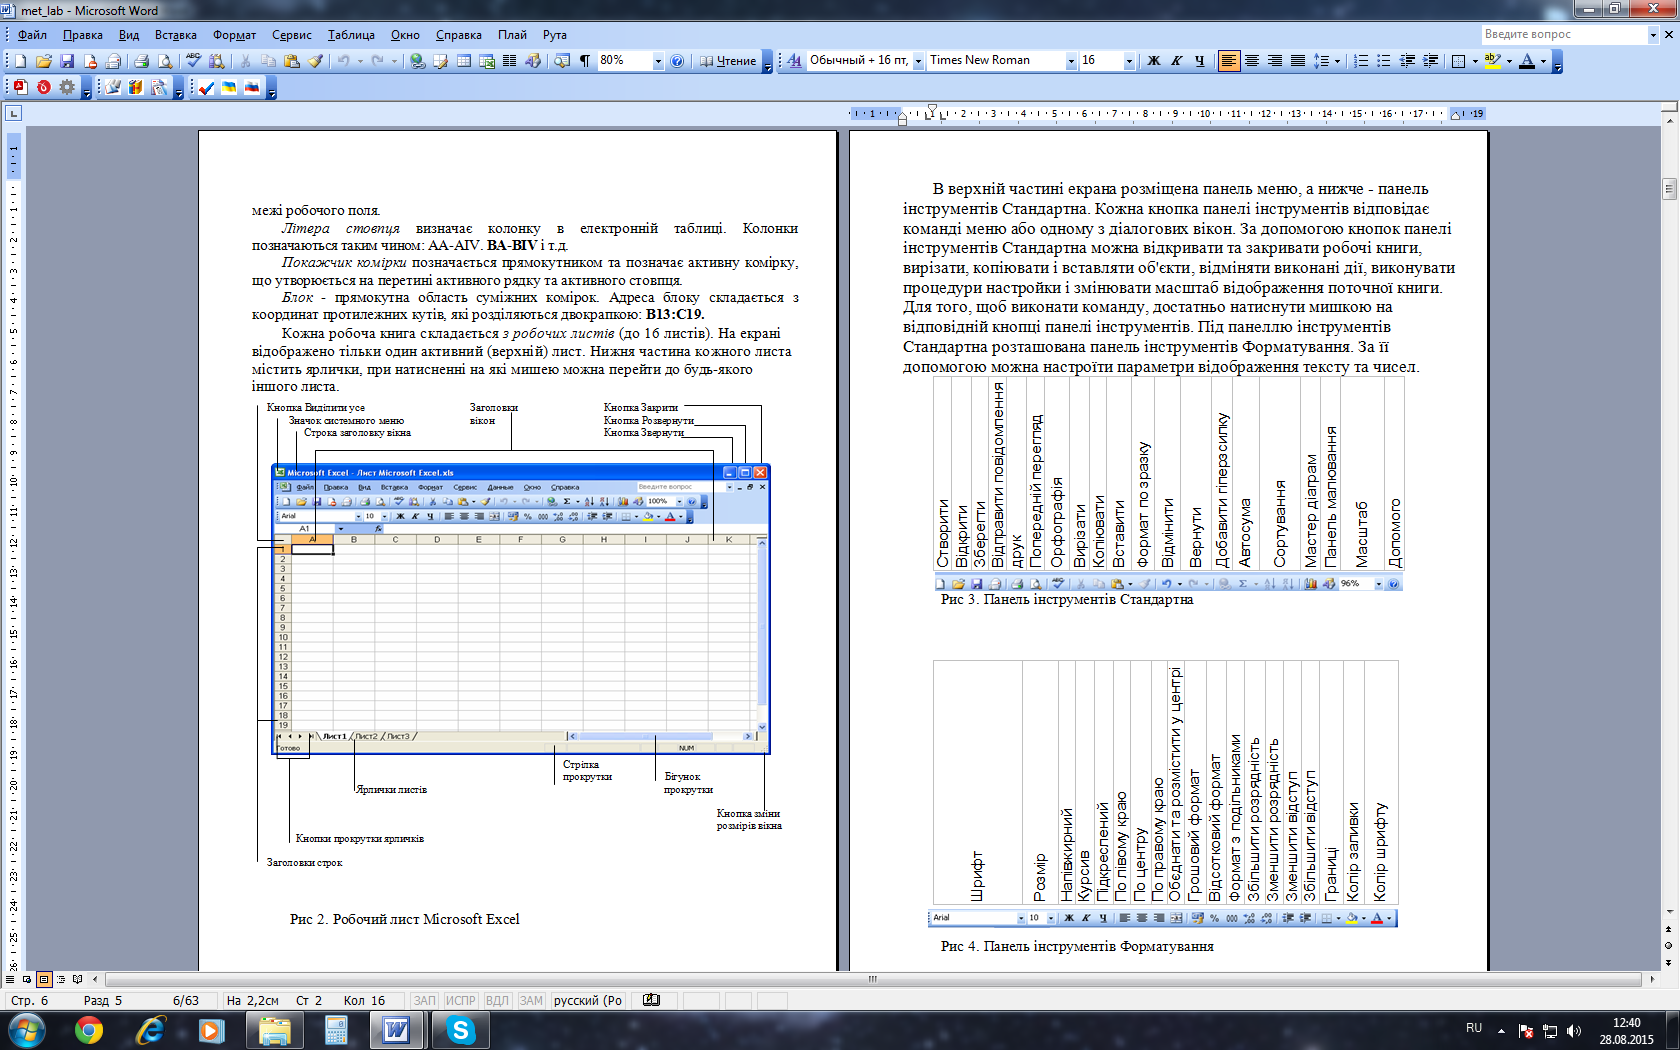This screenshot has height=1050, width=1680.
Task: Open Times New Roman font dropdown
Action: point(1071,61)
